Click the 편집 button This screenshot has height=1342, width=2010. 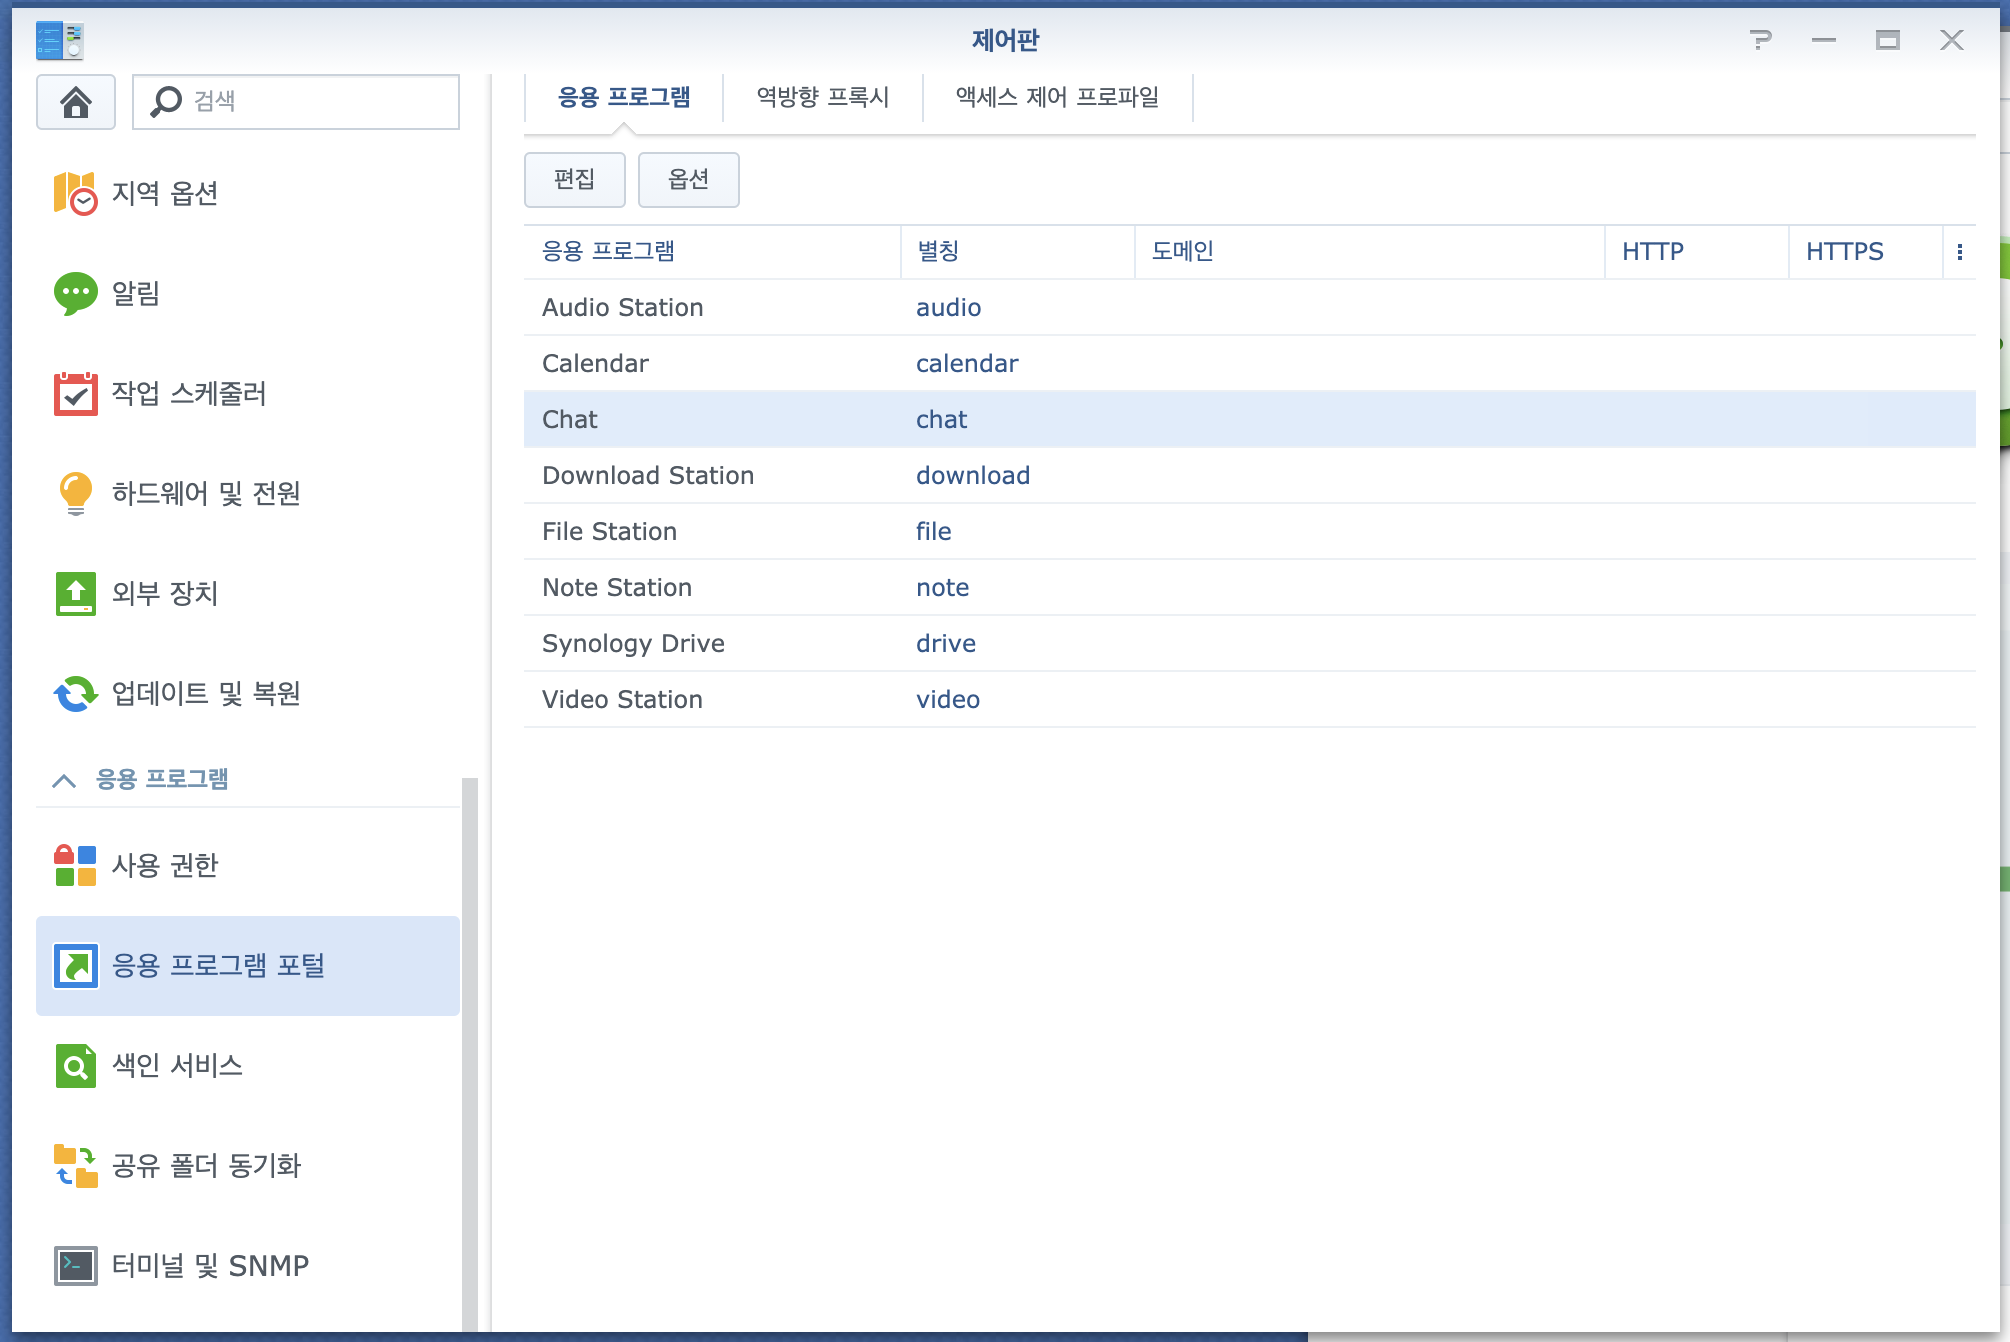click(574, 180)
